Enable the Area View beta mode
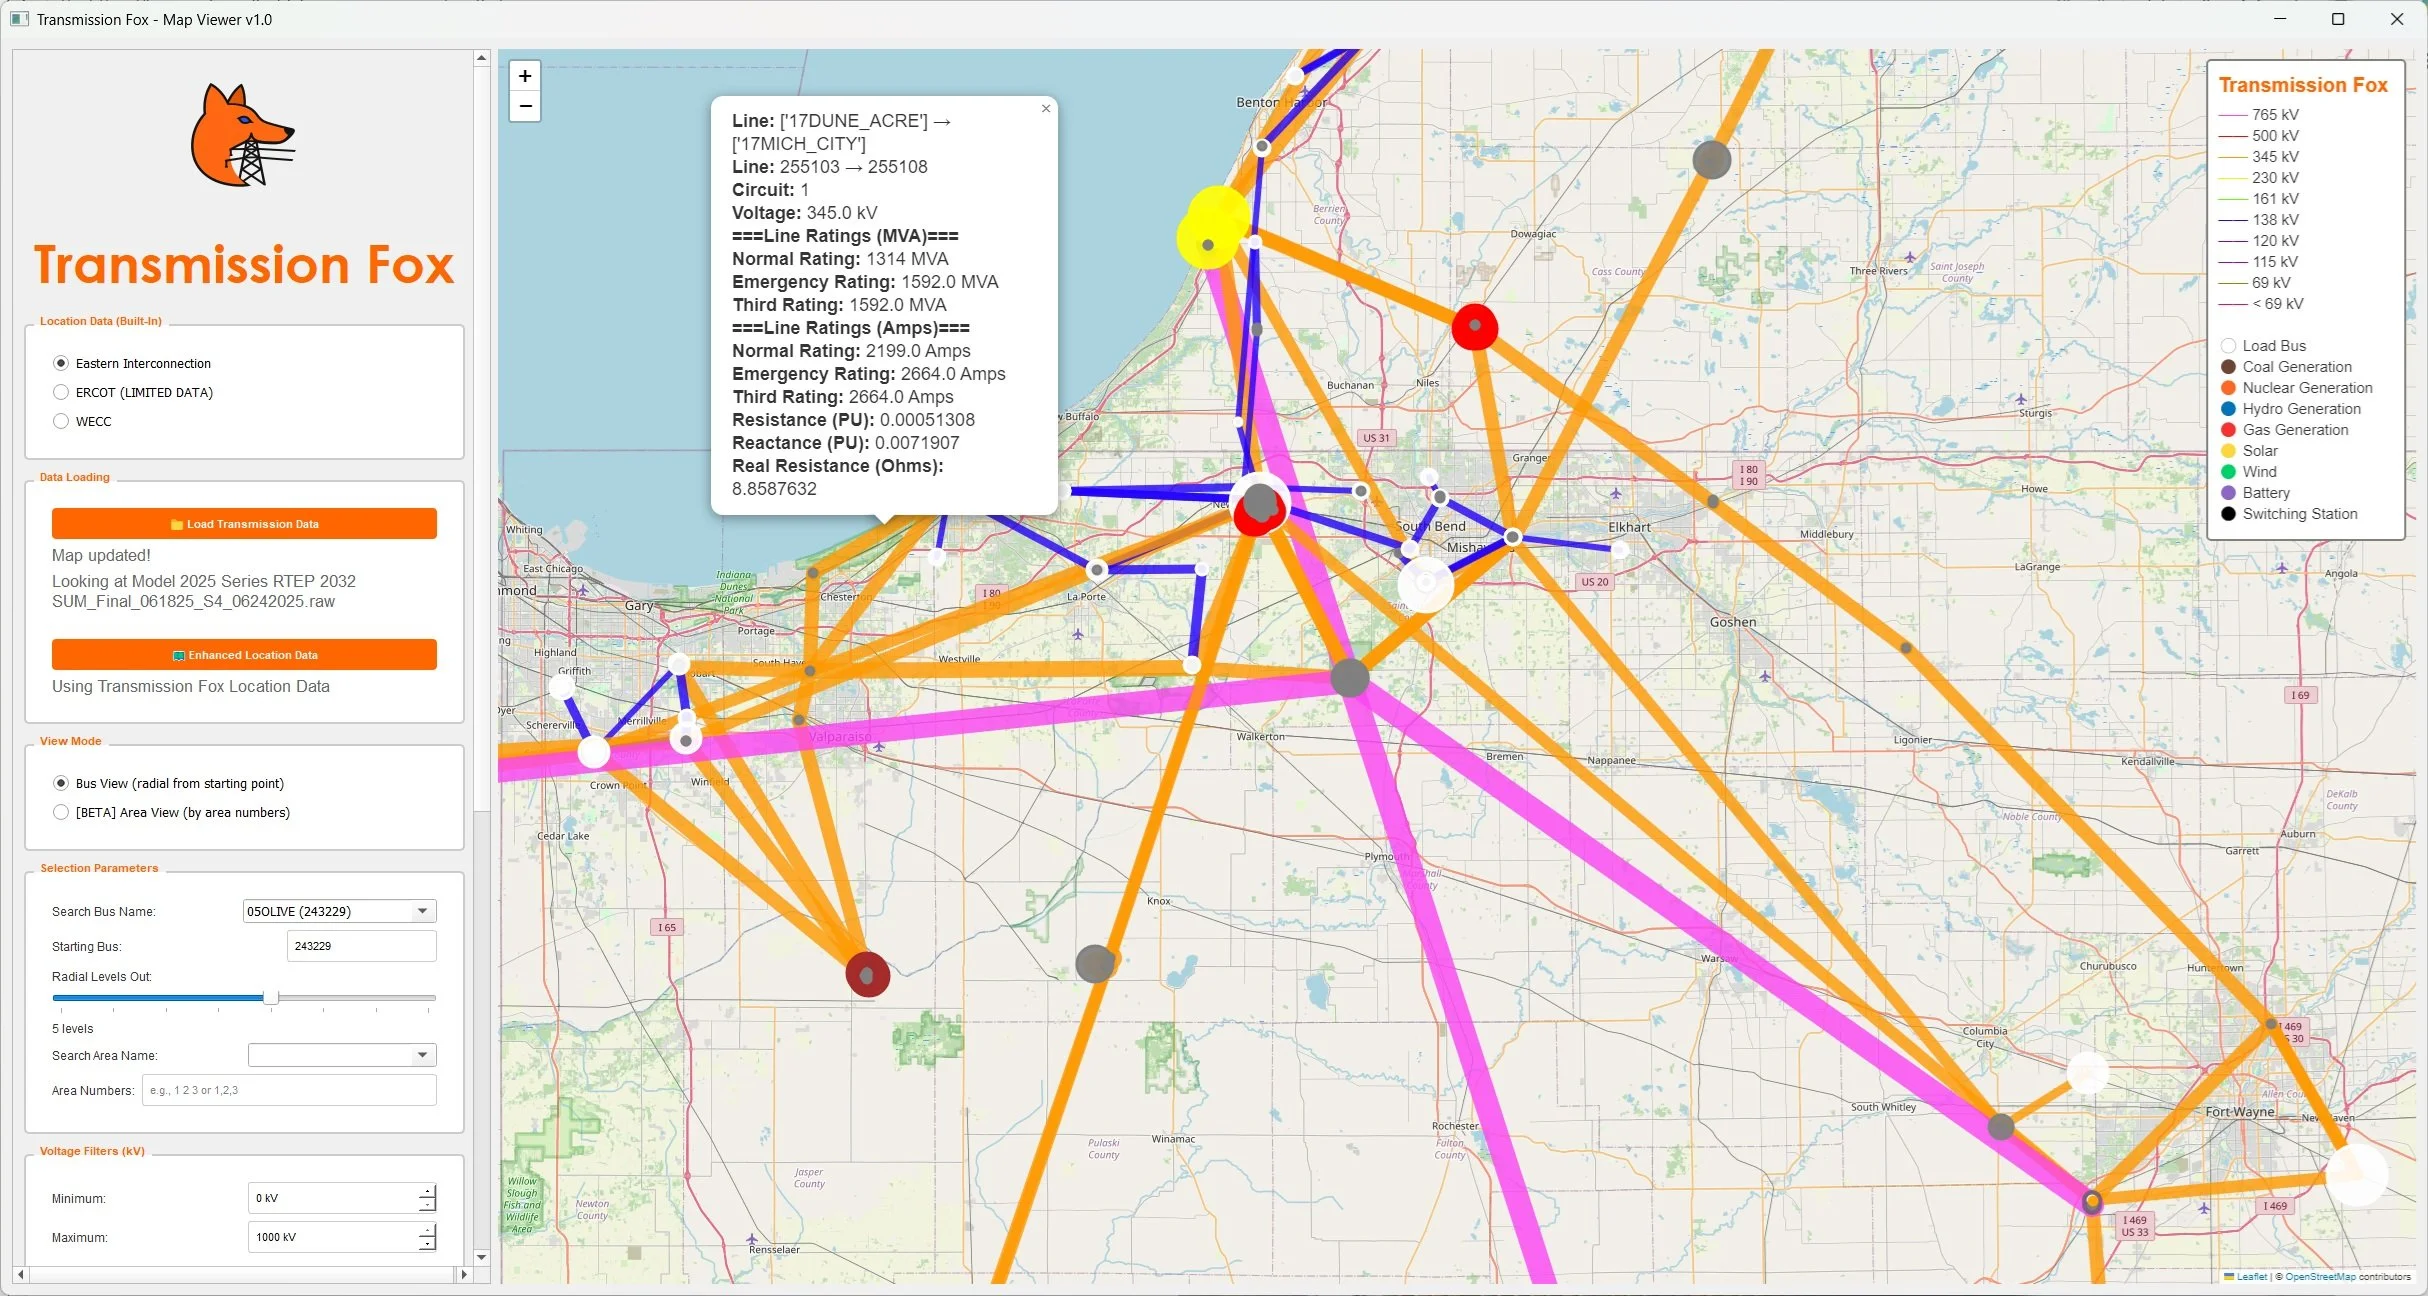 pyautogui.click(x=61, y=812)
